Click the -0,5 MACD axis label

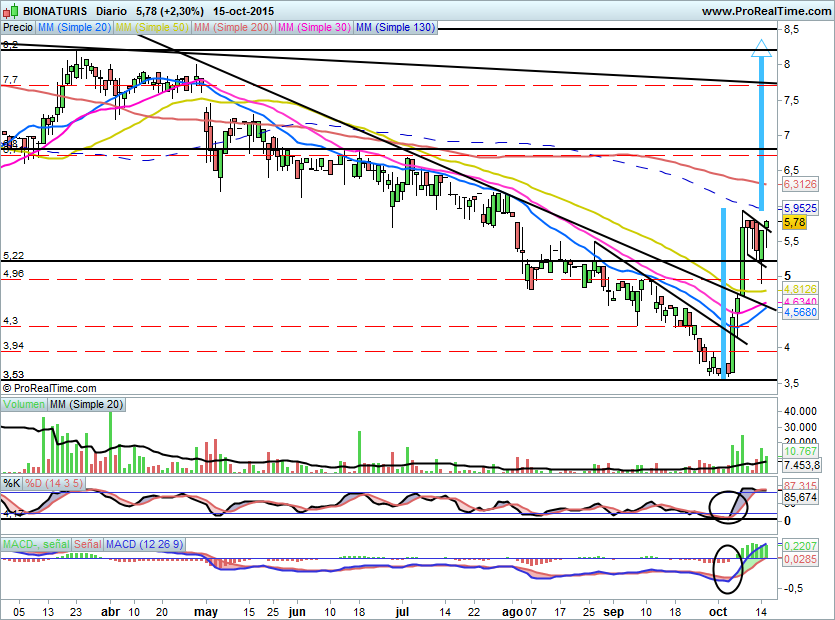(x=793, y=589)
